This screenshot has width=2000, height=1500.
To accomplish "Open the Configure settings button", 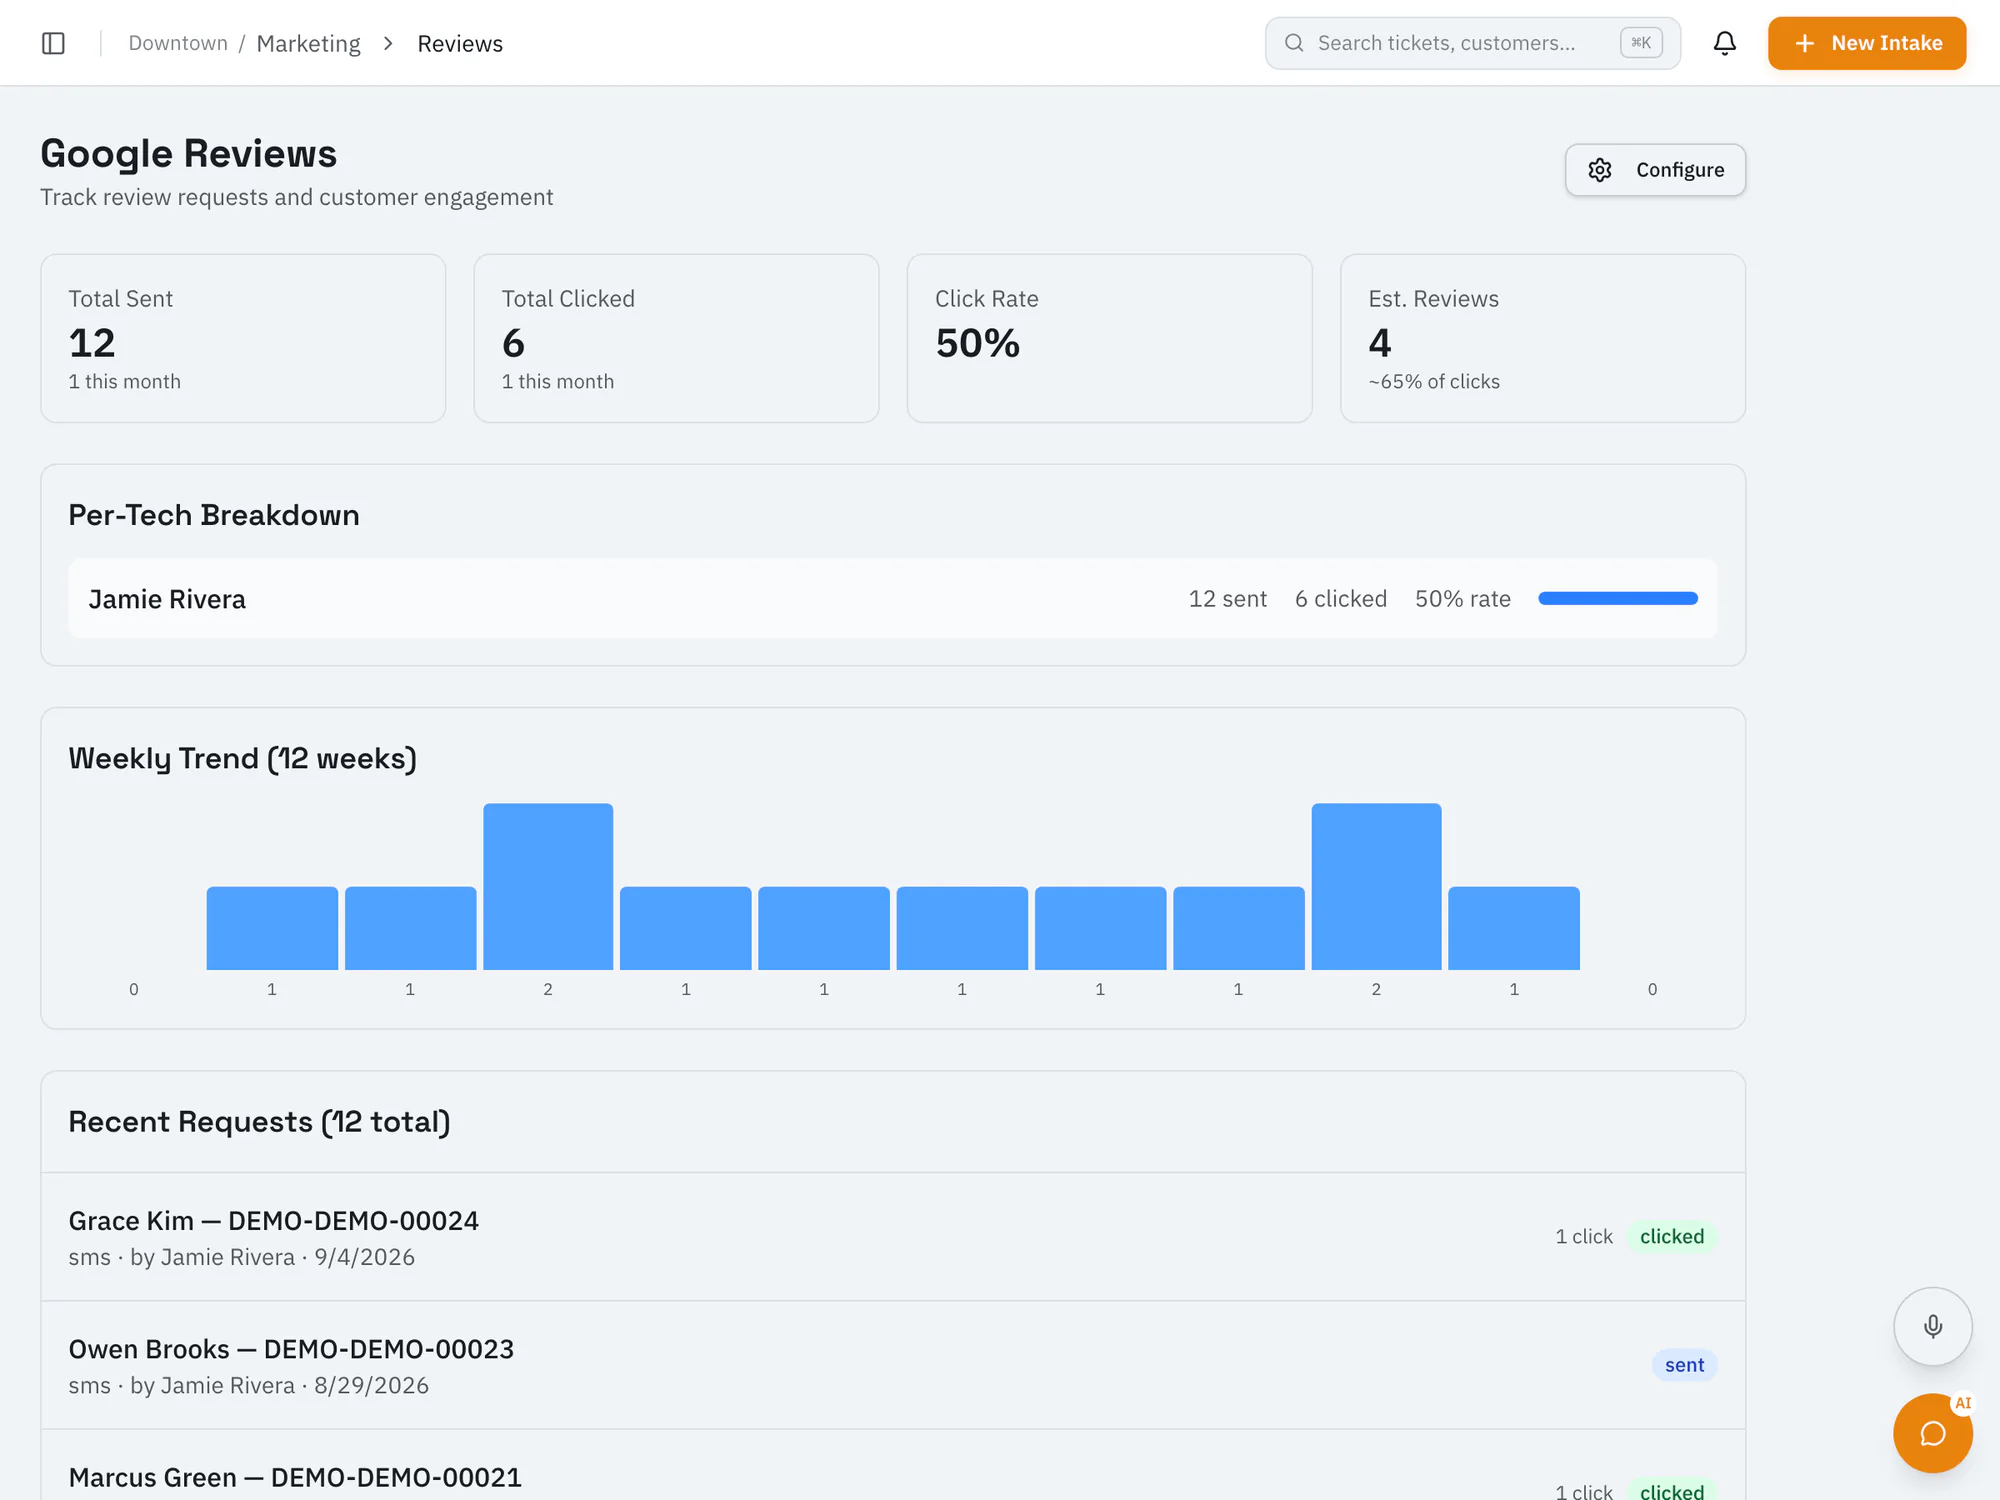I will [1655, 170].
